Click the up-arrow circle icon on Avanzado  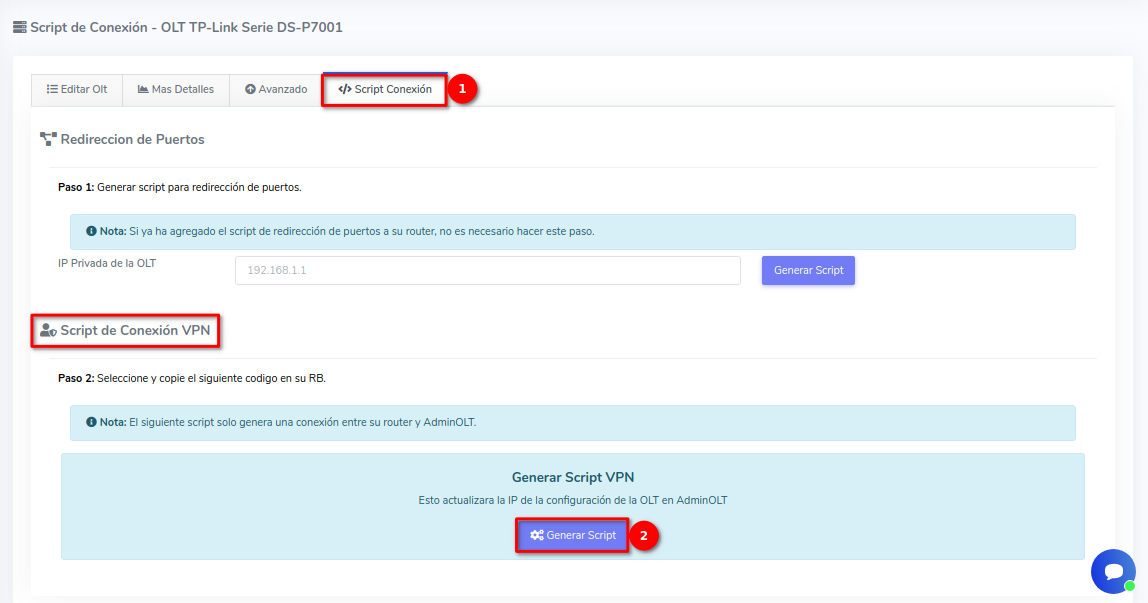click(x=250, y=89)
